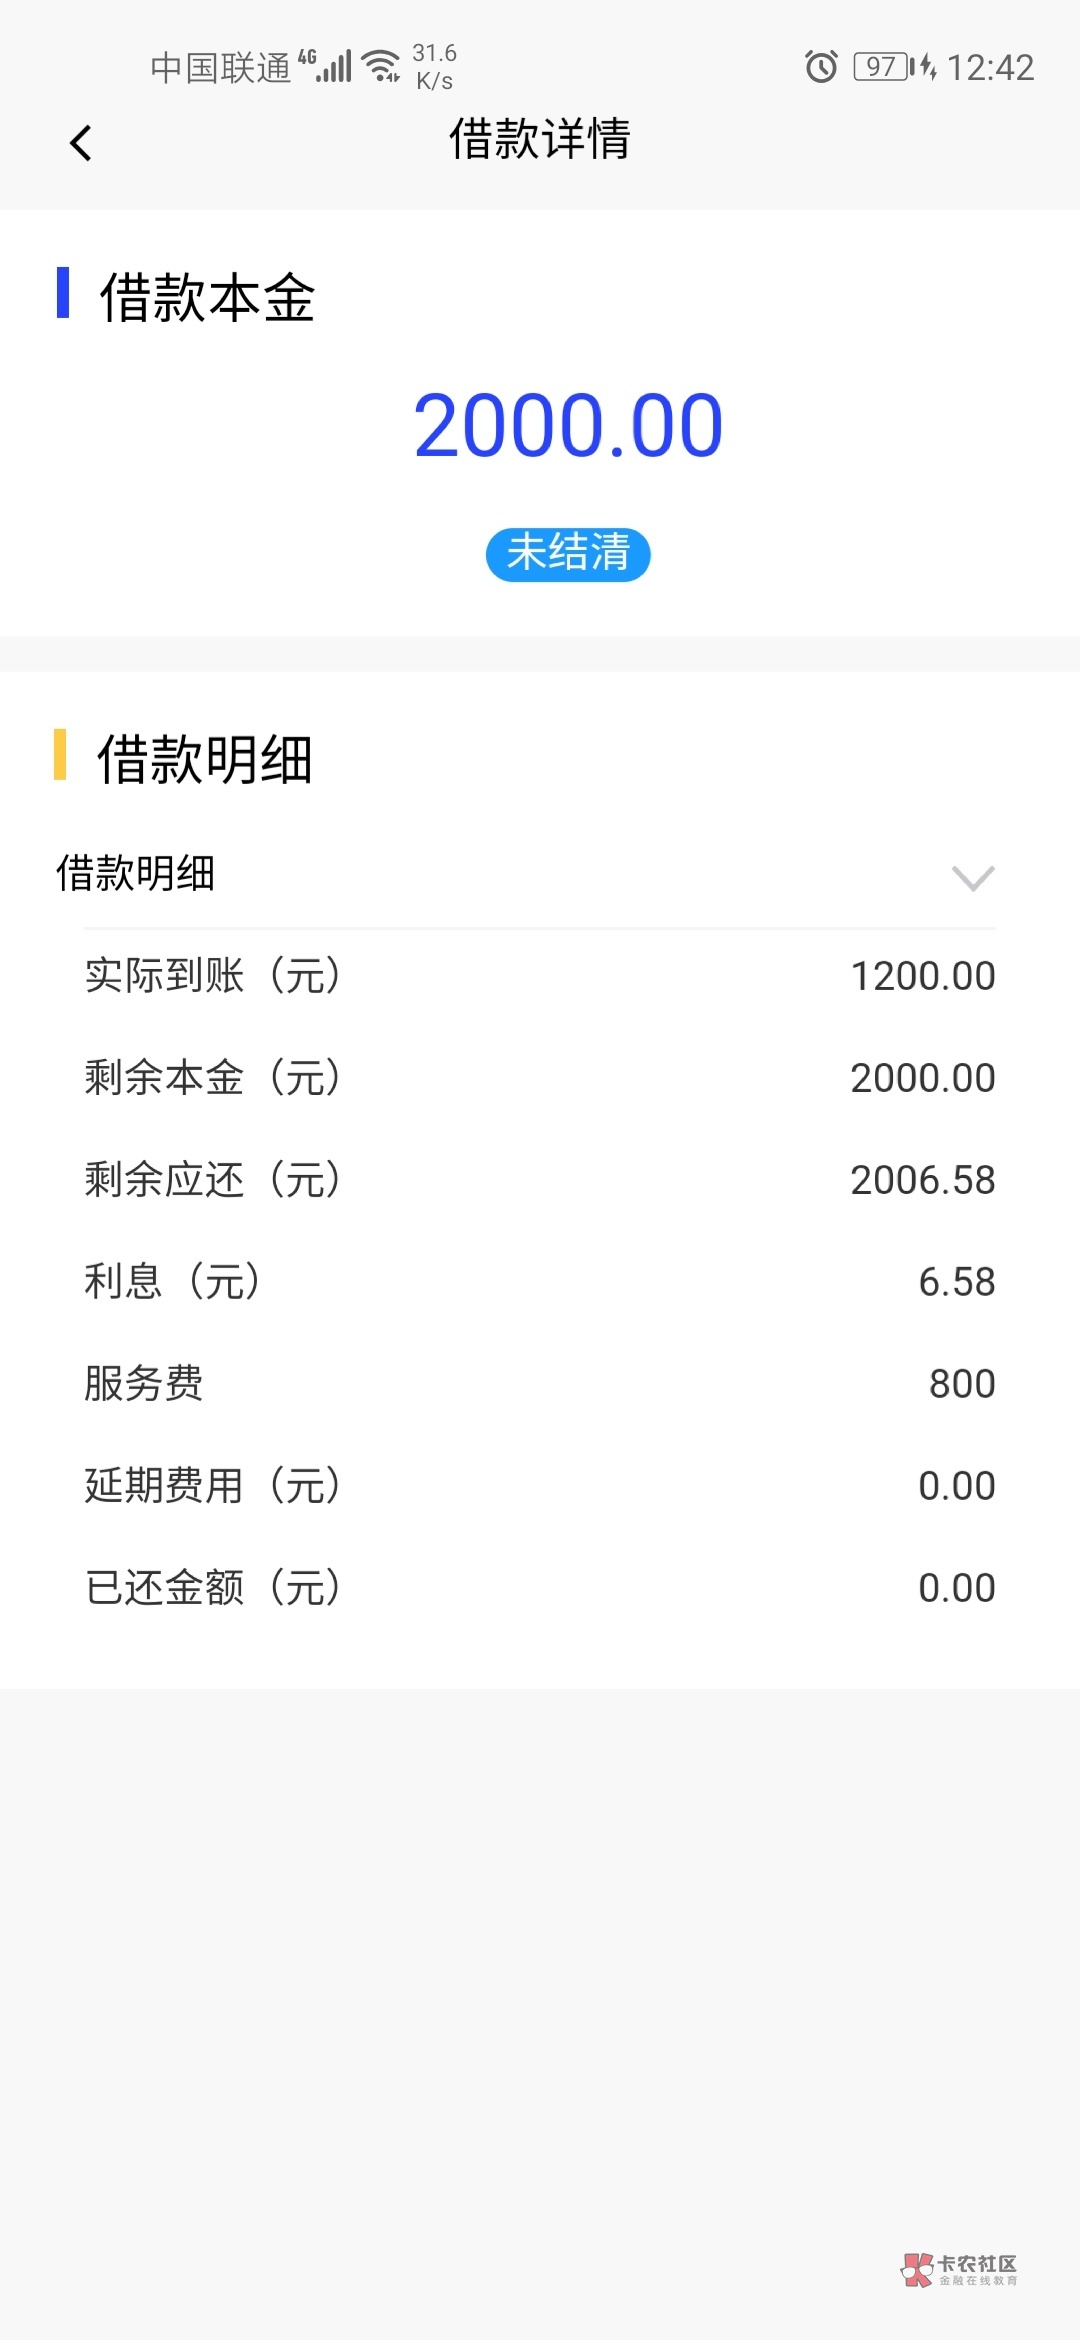Tap the 剩余本金（元） row label
The image size is (1080, 2340).
[x=213, y=1078]
